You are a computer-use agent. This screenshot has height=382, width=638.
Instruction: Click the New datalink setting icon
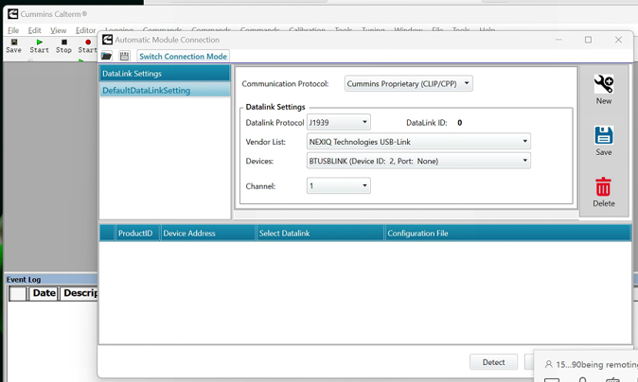(603, 84)
